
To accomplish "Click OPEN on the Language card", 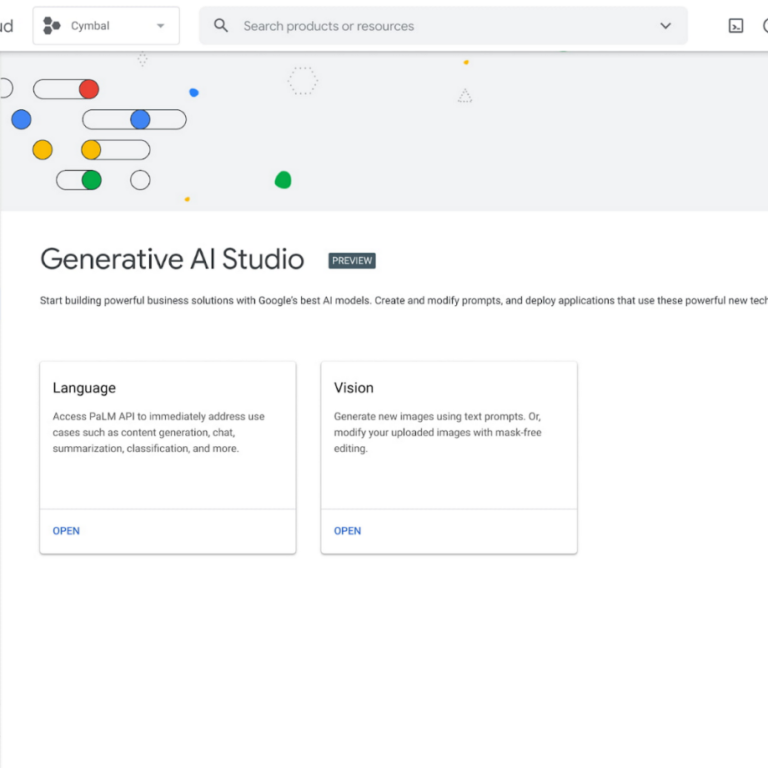I will (x=66, y=531).
